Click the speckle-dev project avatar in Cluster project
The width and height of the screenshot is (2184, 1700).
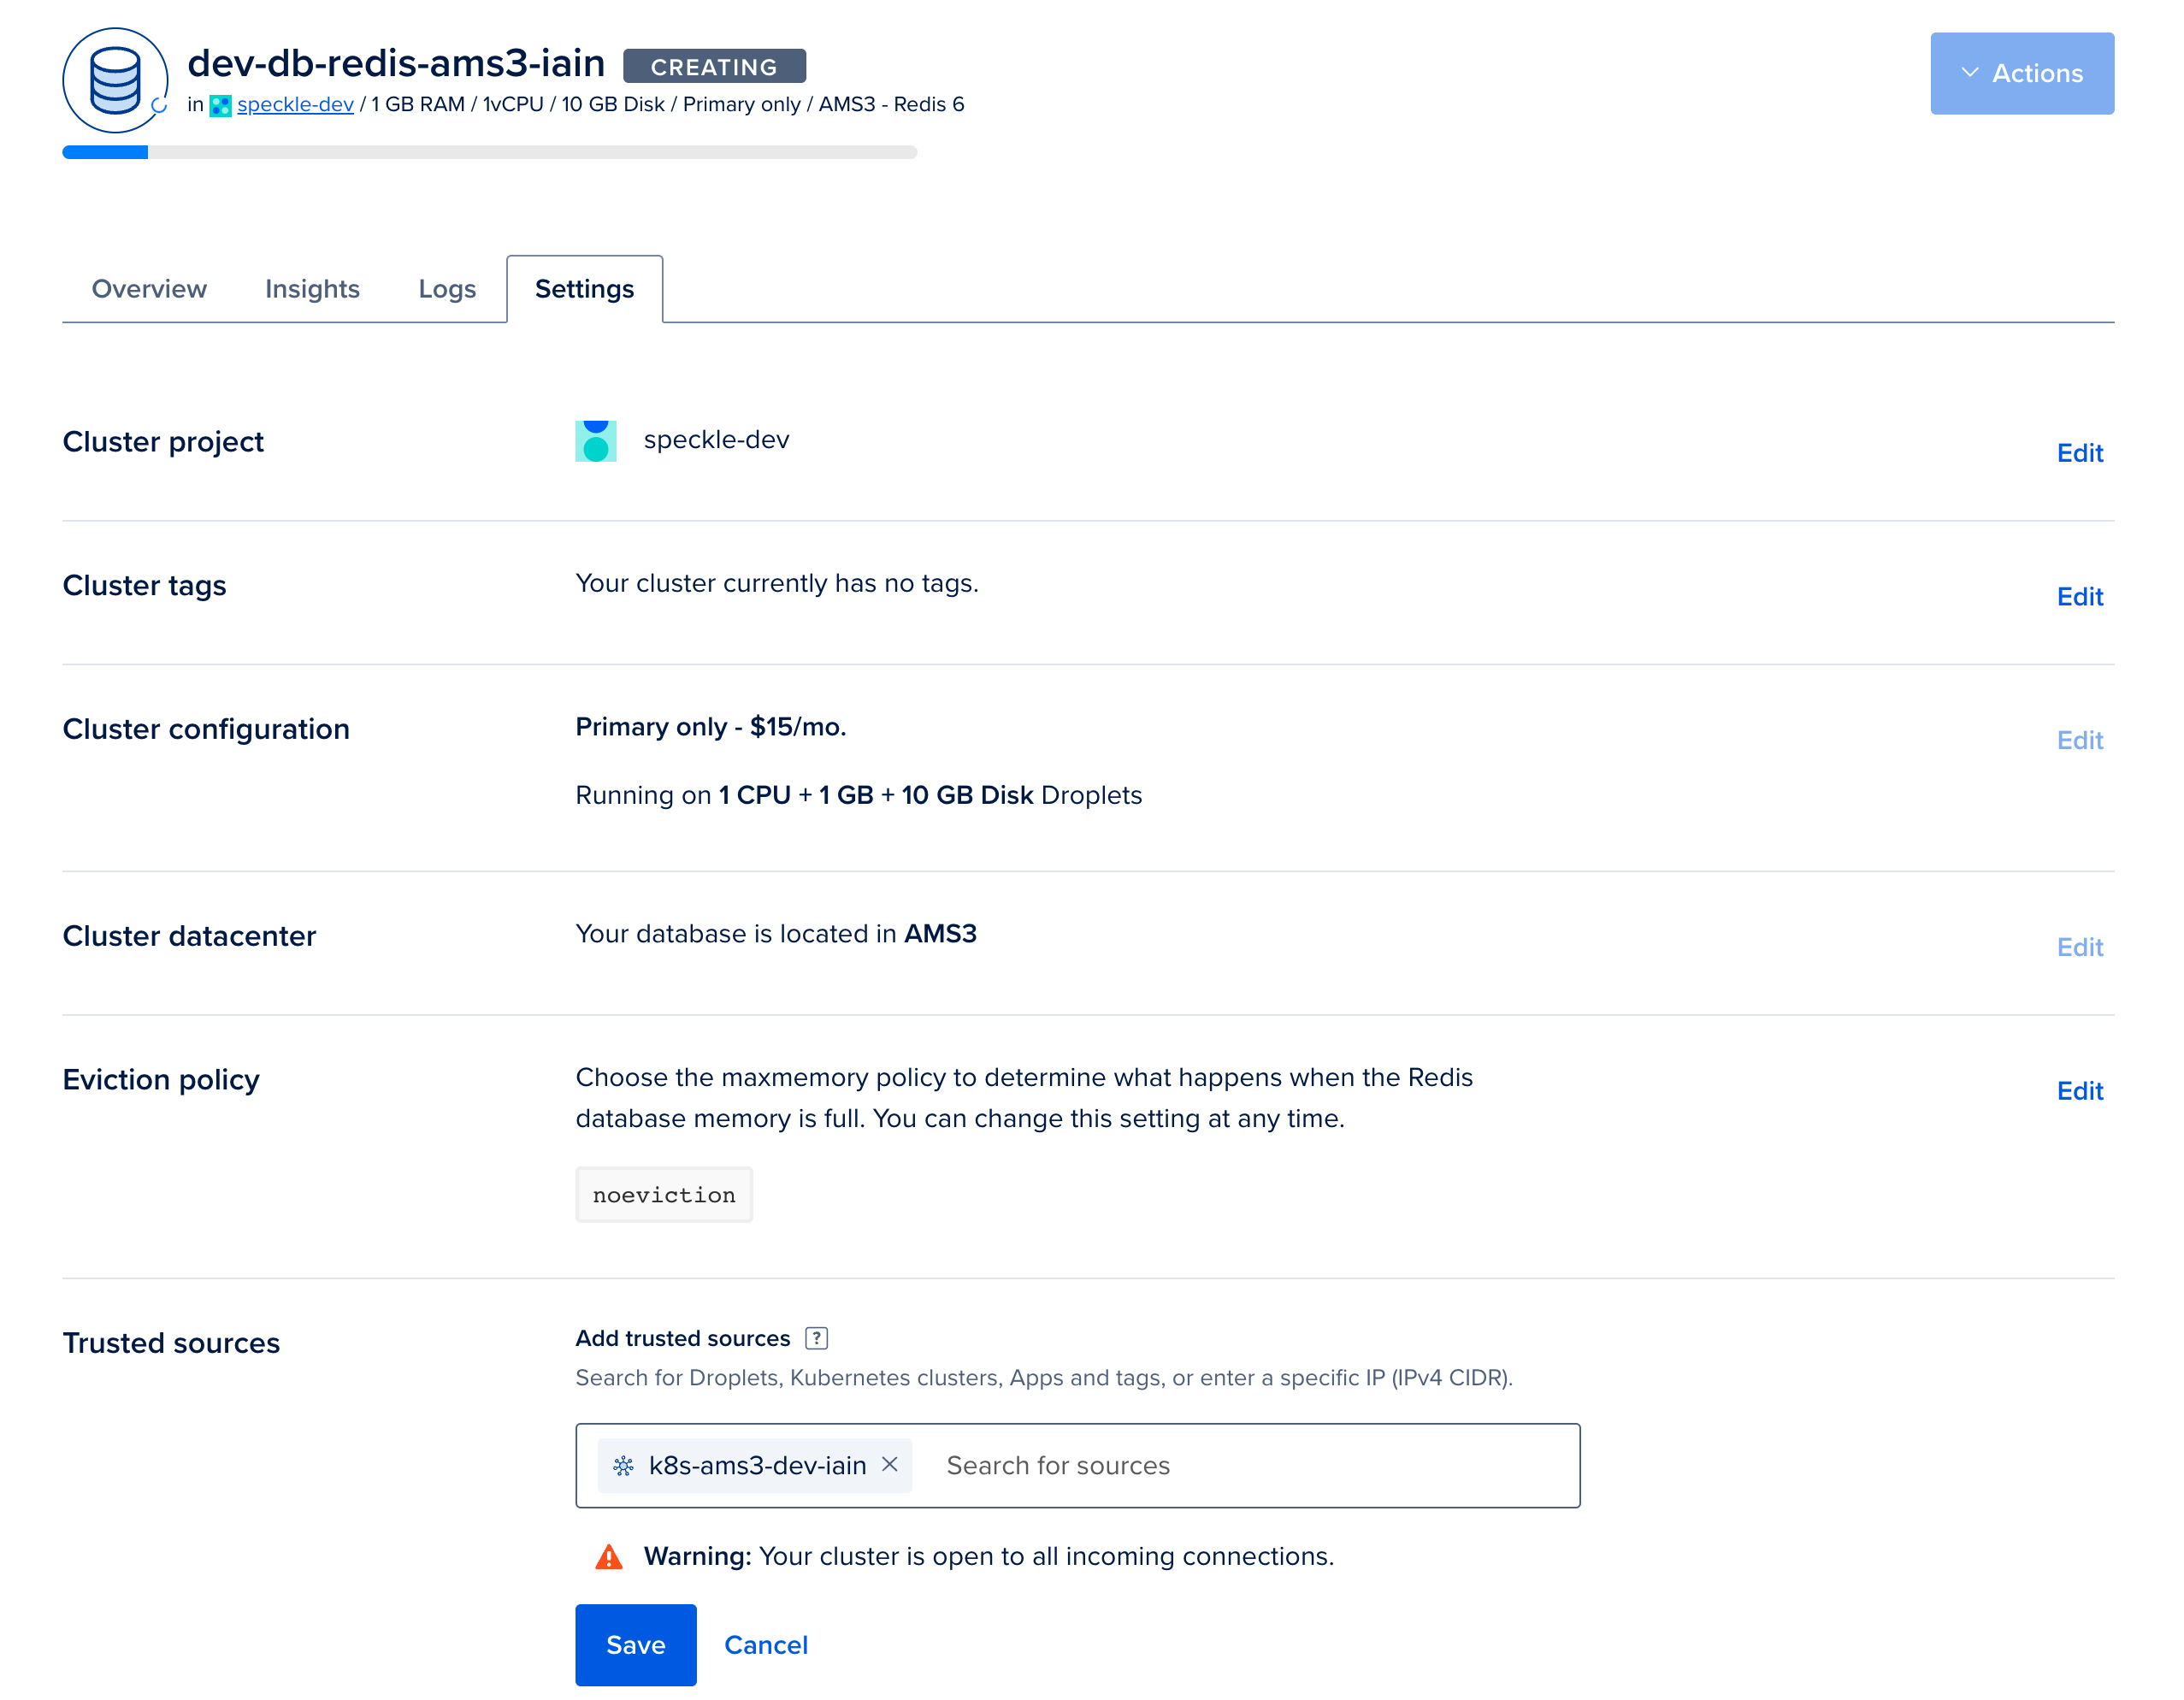[x=596, y=441]
